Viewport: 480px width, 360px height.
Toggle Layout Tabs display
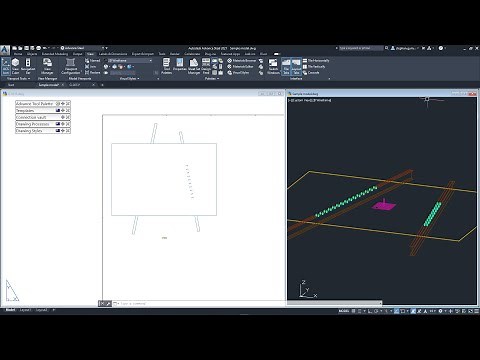[x=296, y=66]
